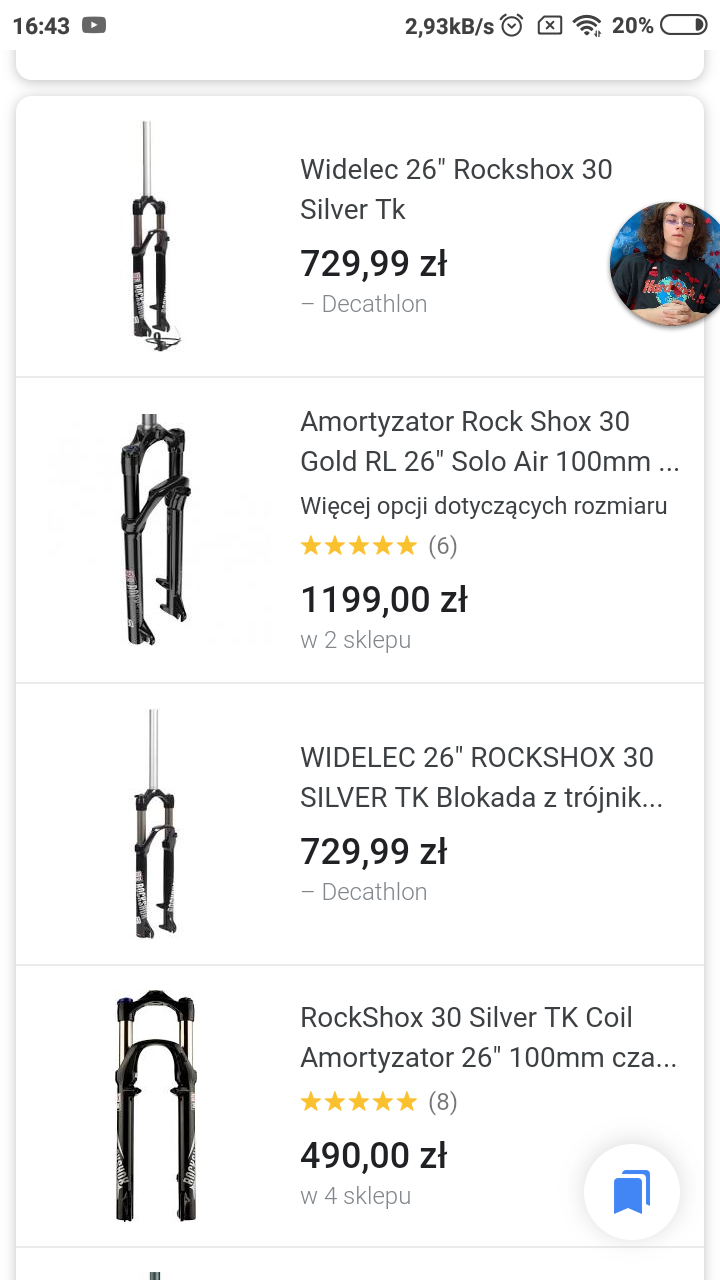Tap the blue bookmarks floating button
The width and height of the screenshot is (720, 1280).
[631, 1192]
